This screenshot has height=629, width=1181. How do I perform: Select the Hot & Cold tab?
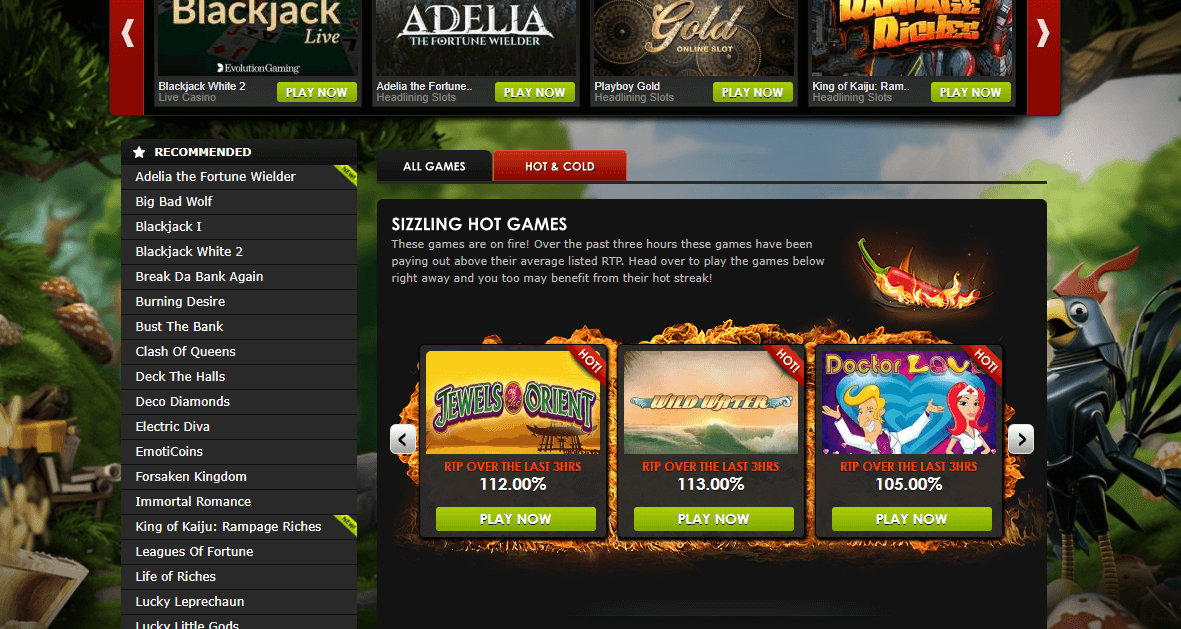[560, 166]
